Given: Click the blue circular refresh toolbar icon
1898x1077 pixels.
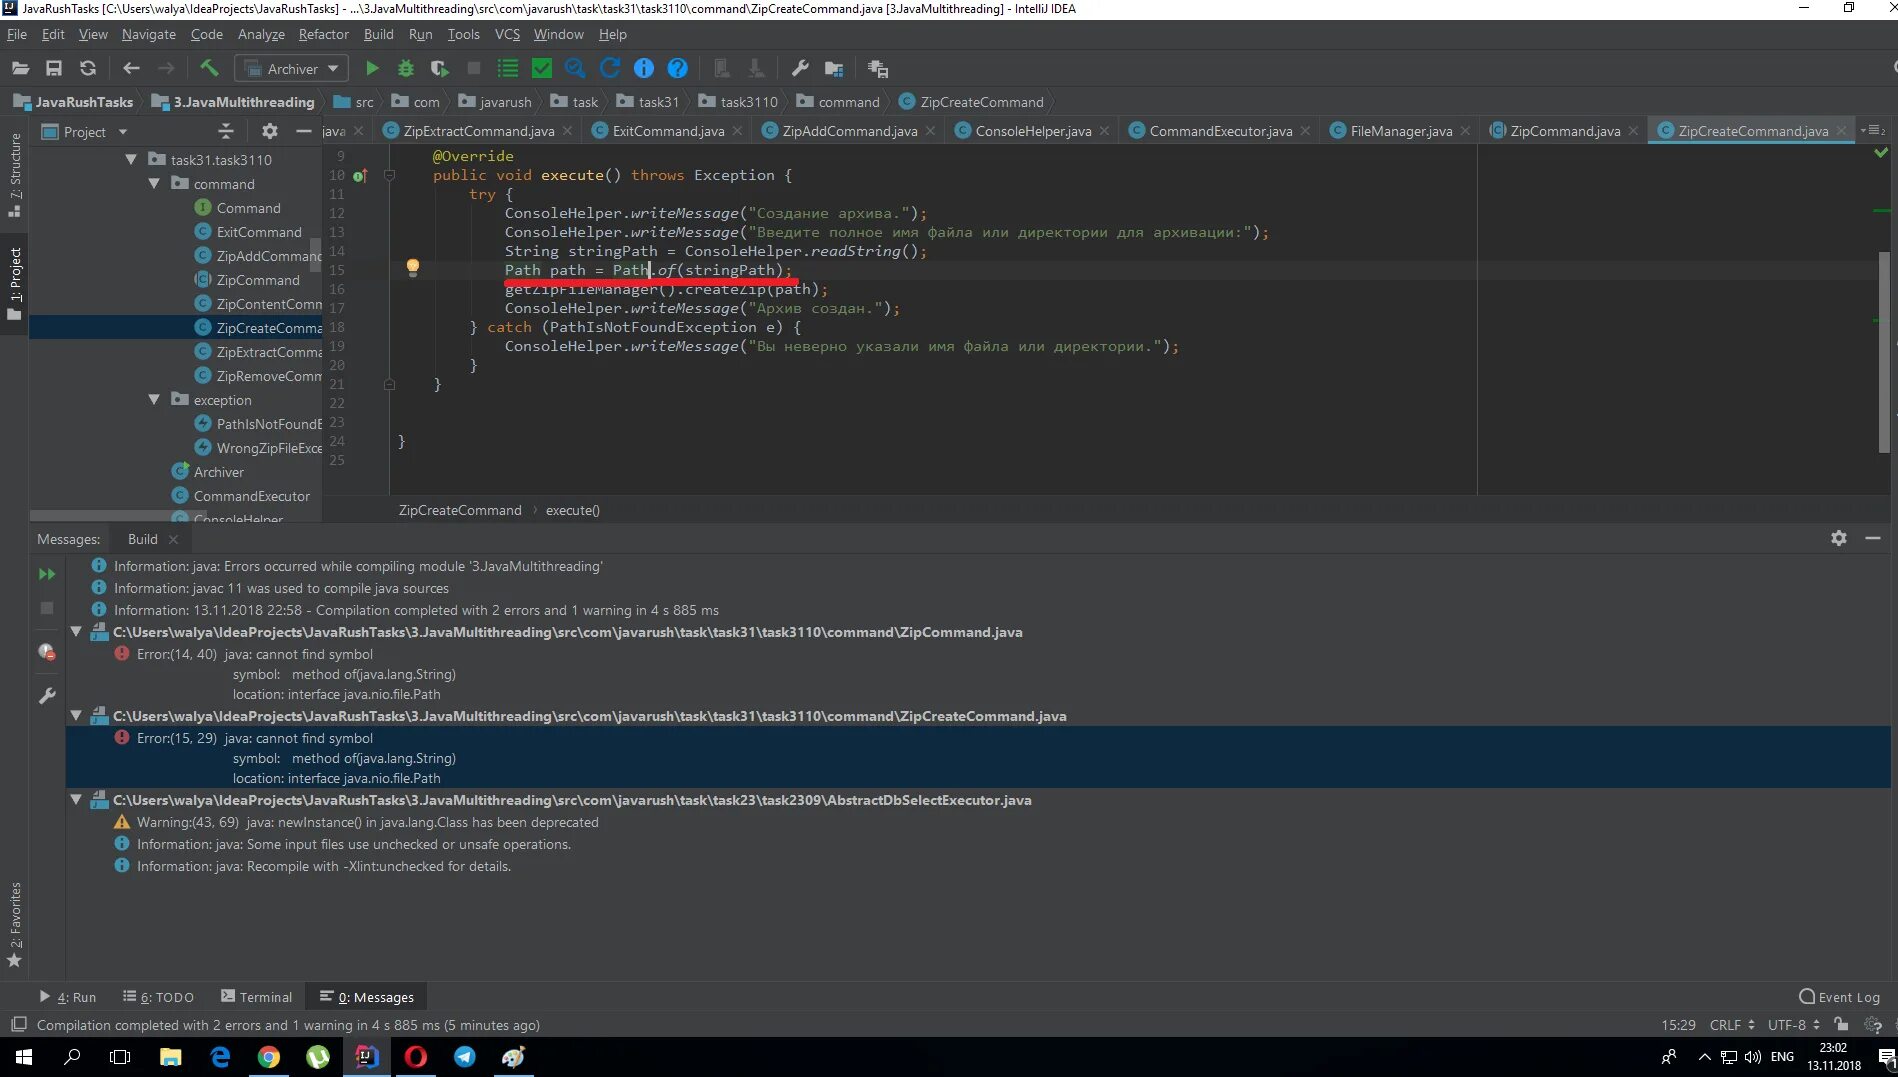Looking at the screenshot, I should (x=610, y=68).
